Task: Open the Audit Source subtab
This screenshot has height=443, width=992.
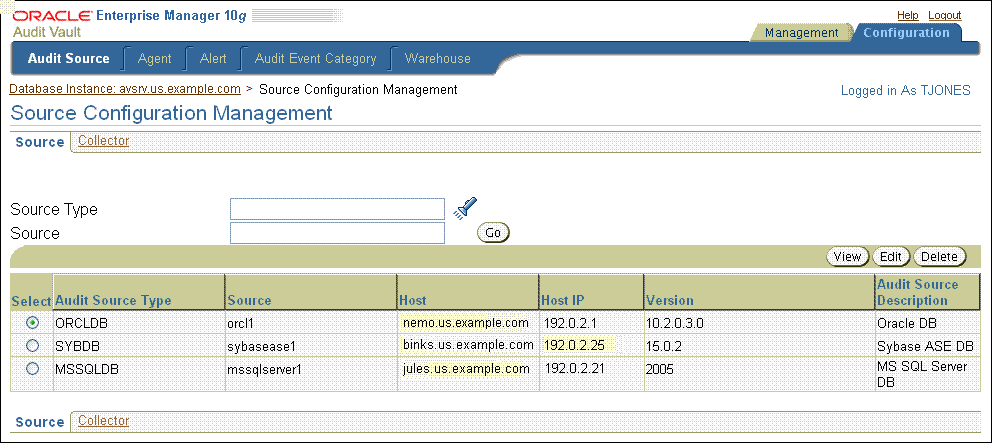Action: tap(68, 59)
